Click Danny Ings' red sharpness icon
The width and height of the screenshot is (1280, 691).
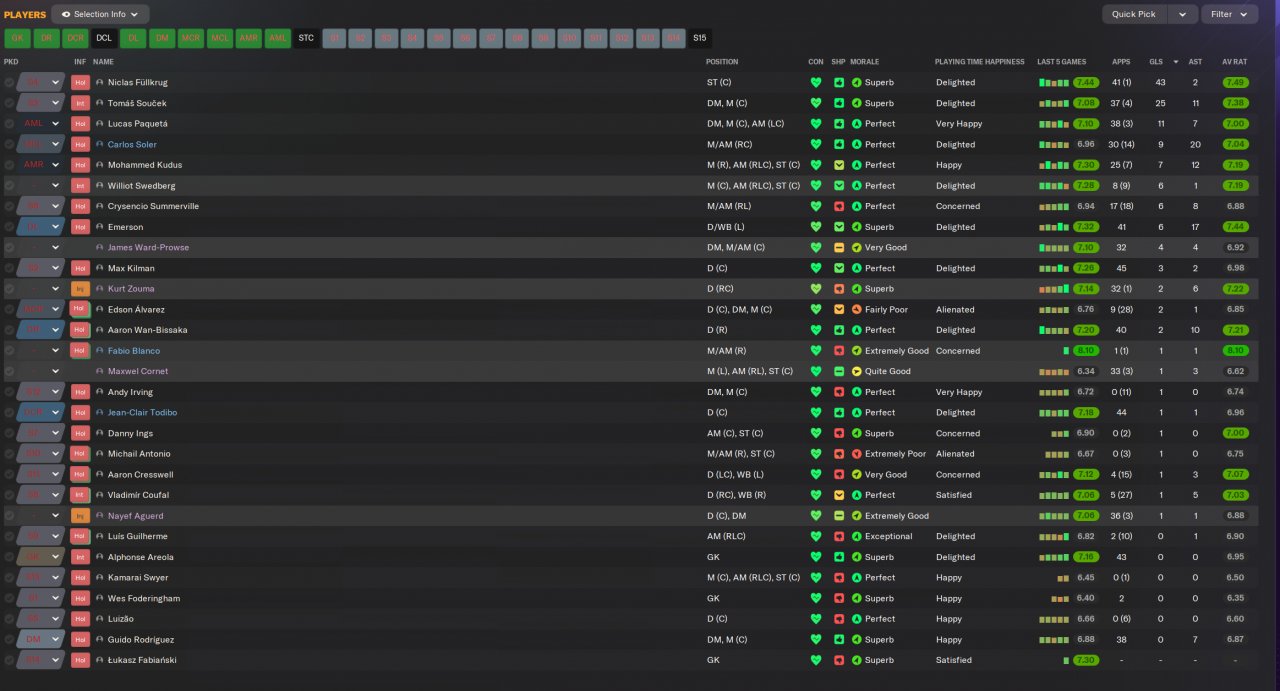[839, 433]
